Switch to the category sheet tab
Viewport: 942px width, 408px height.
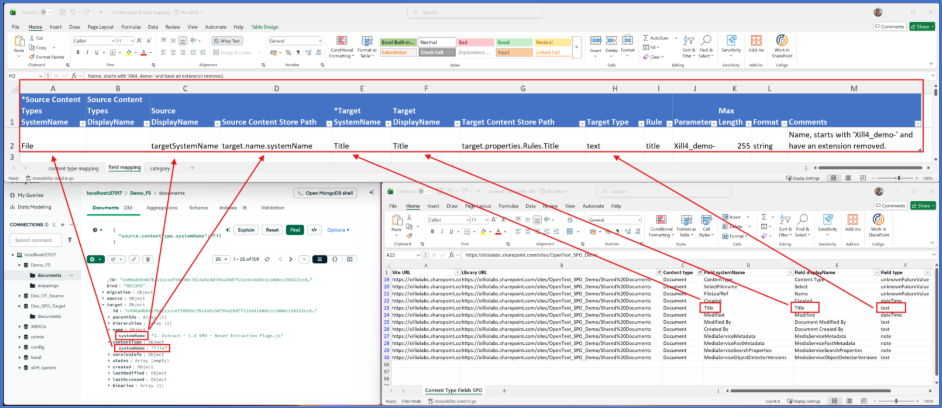(160, 168)
